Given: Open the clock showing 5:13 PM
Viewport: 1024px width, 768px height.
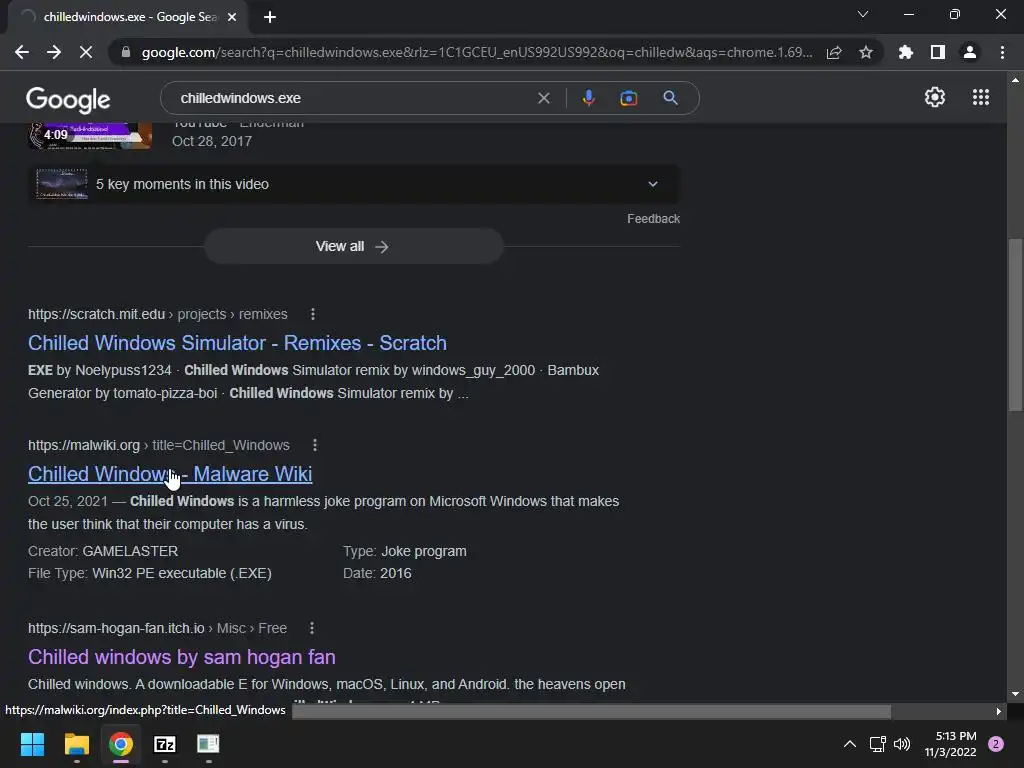Looking at the screenshot, I should (950, 744).
